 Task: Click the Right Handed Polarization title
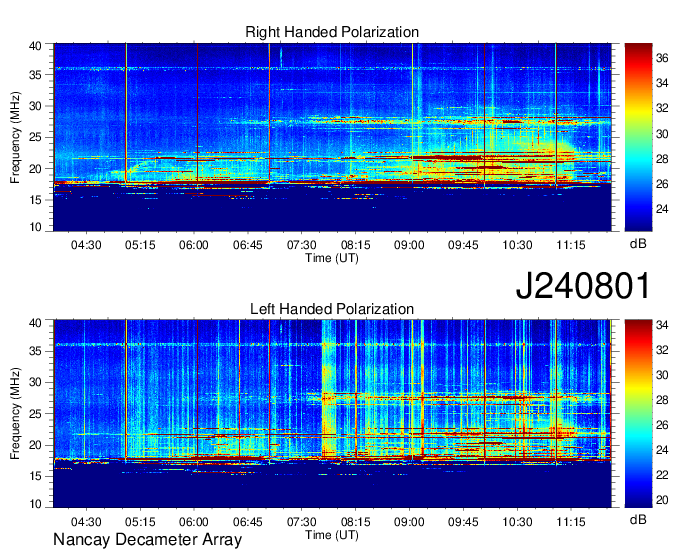pyautogui.click(x=332, y=32)
